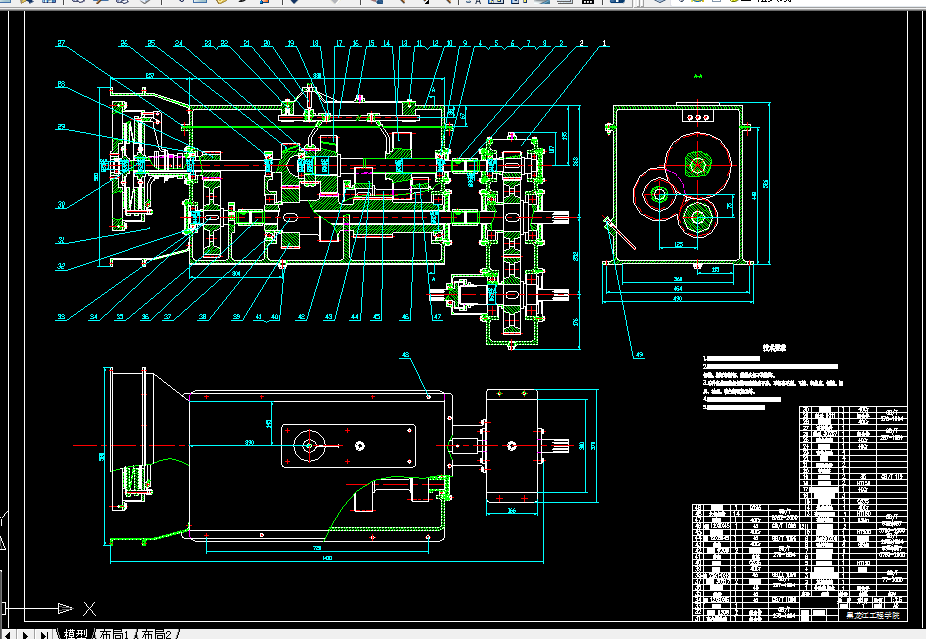Select the 黑龙江工程学院 title block text
Image resolution: width=926 pixels, height=639 pixels.
tap(872, 615)
